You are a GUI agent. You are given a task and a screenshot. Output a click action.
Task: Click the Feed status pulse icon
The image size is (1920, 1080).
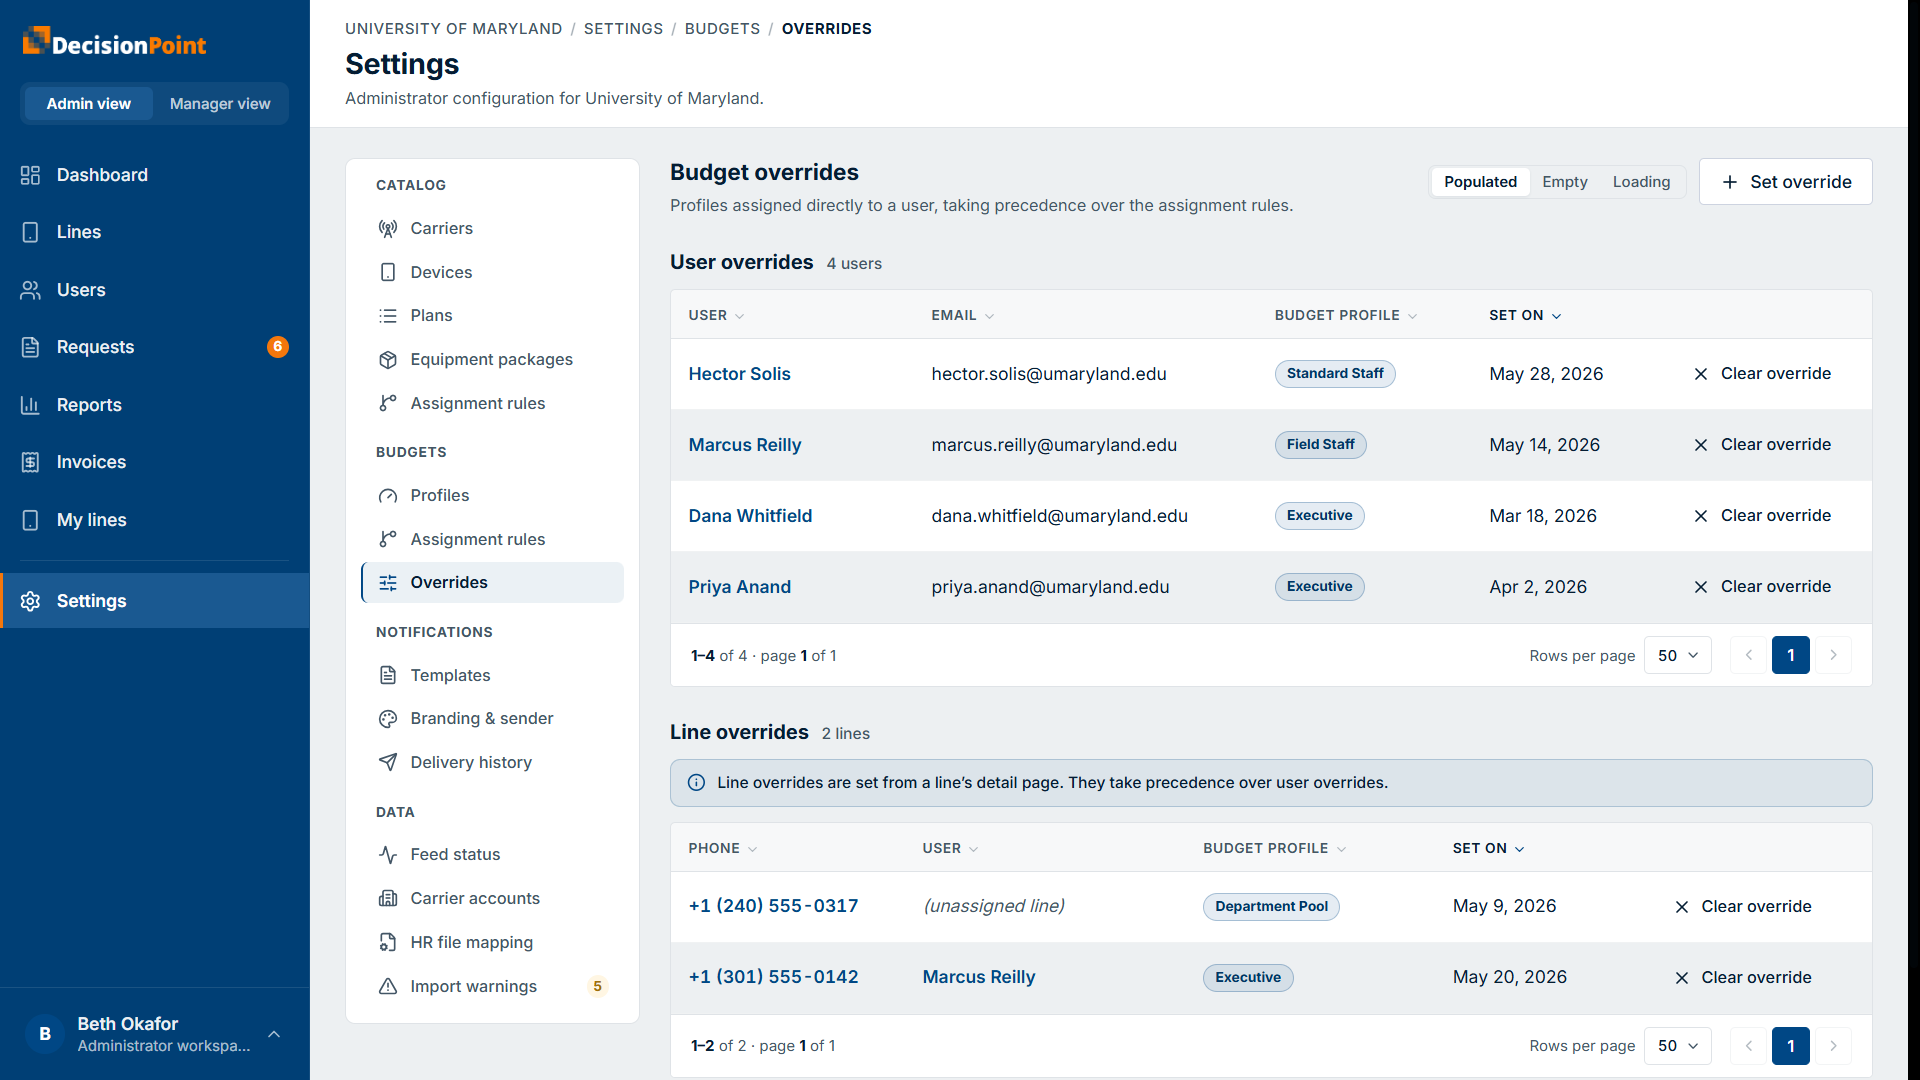click(x=388, y=855)
